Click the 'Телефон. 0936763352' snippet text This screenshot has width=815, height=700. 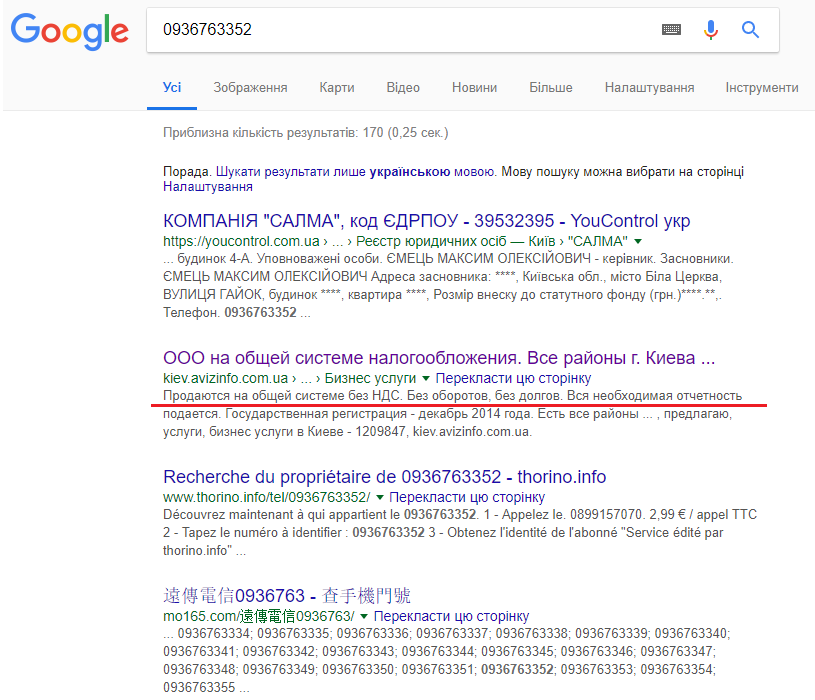pyautogui.click(x=230, y=312)
